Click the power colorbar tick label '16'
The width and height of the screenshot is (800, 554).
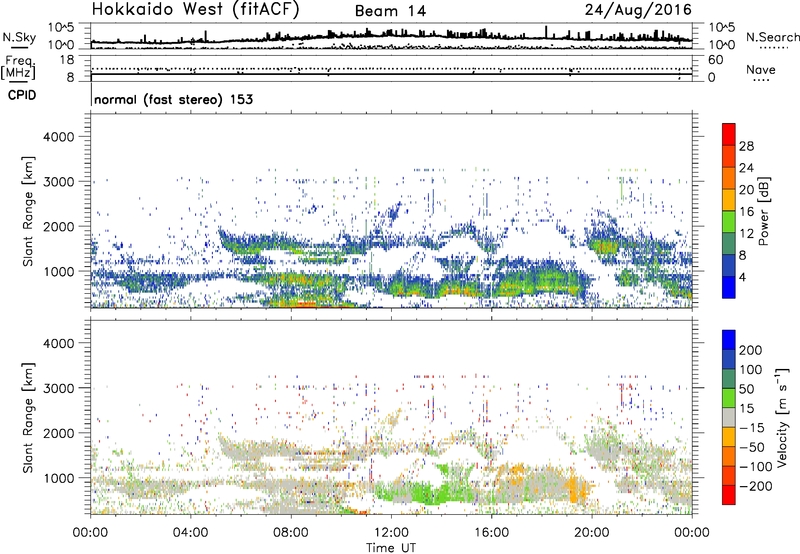(x=746, y=212)
